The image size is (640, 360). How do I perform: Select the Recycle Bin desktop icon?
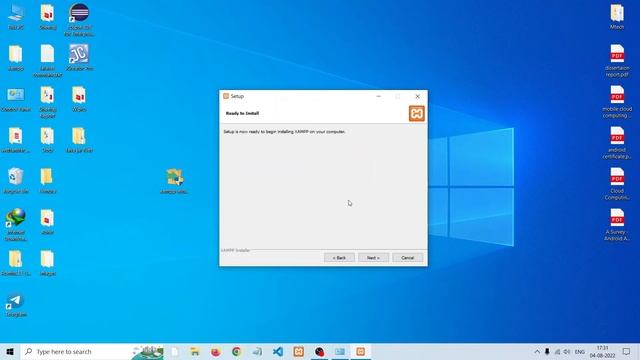(16, 181)
